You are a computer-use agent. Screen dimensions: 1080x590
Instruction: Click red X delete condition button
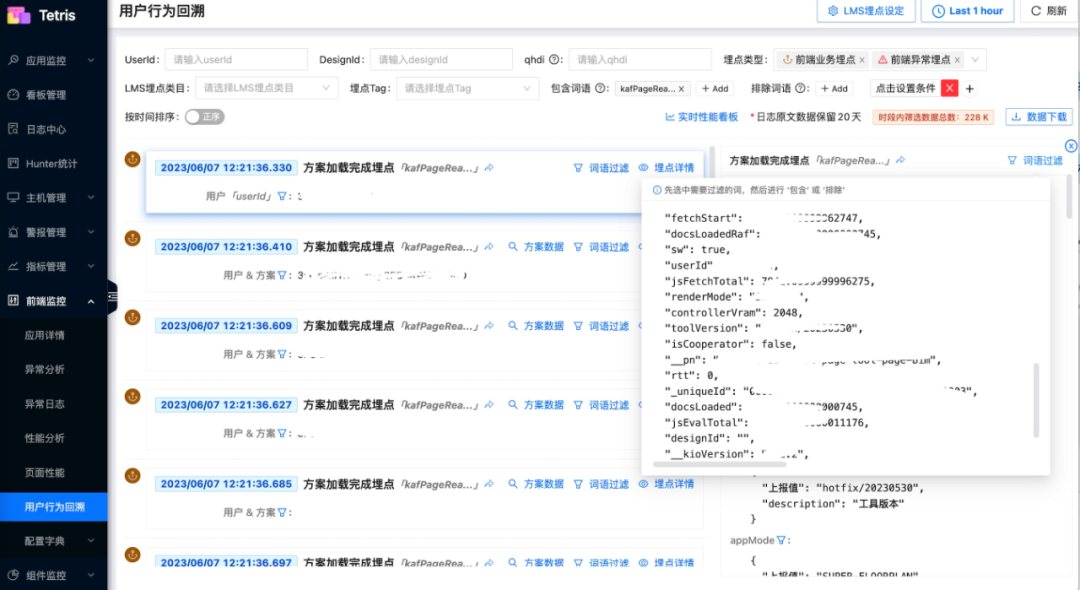(950, 88)
